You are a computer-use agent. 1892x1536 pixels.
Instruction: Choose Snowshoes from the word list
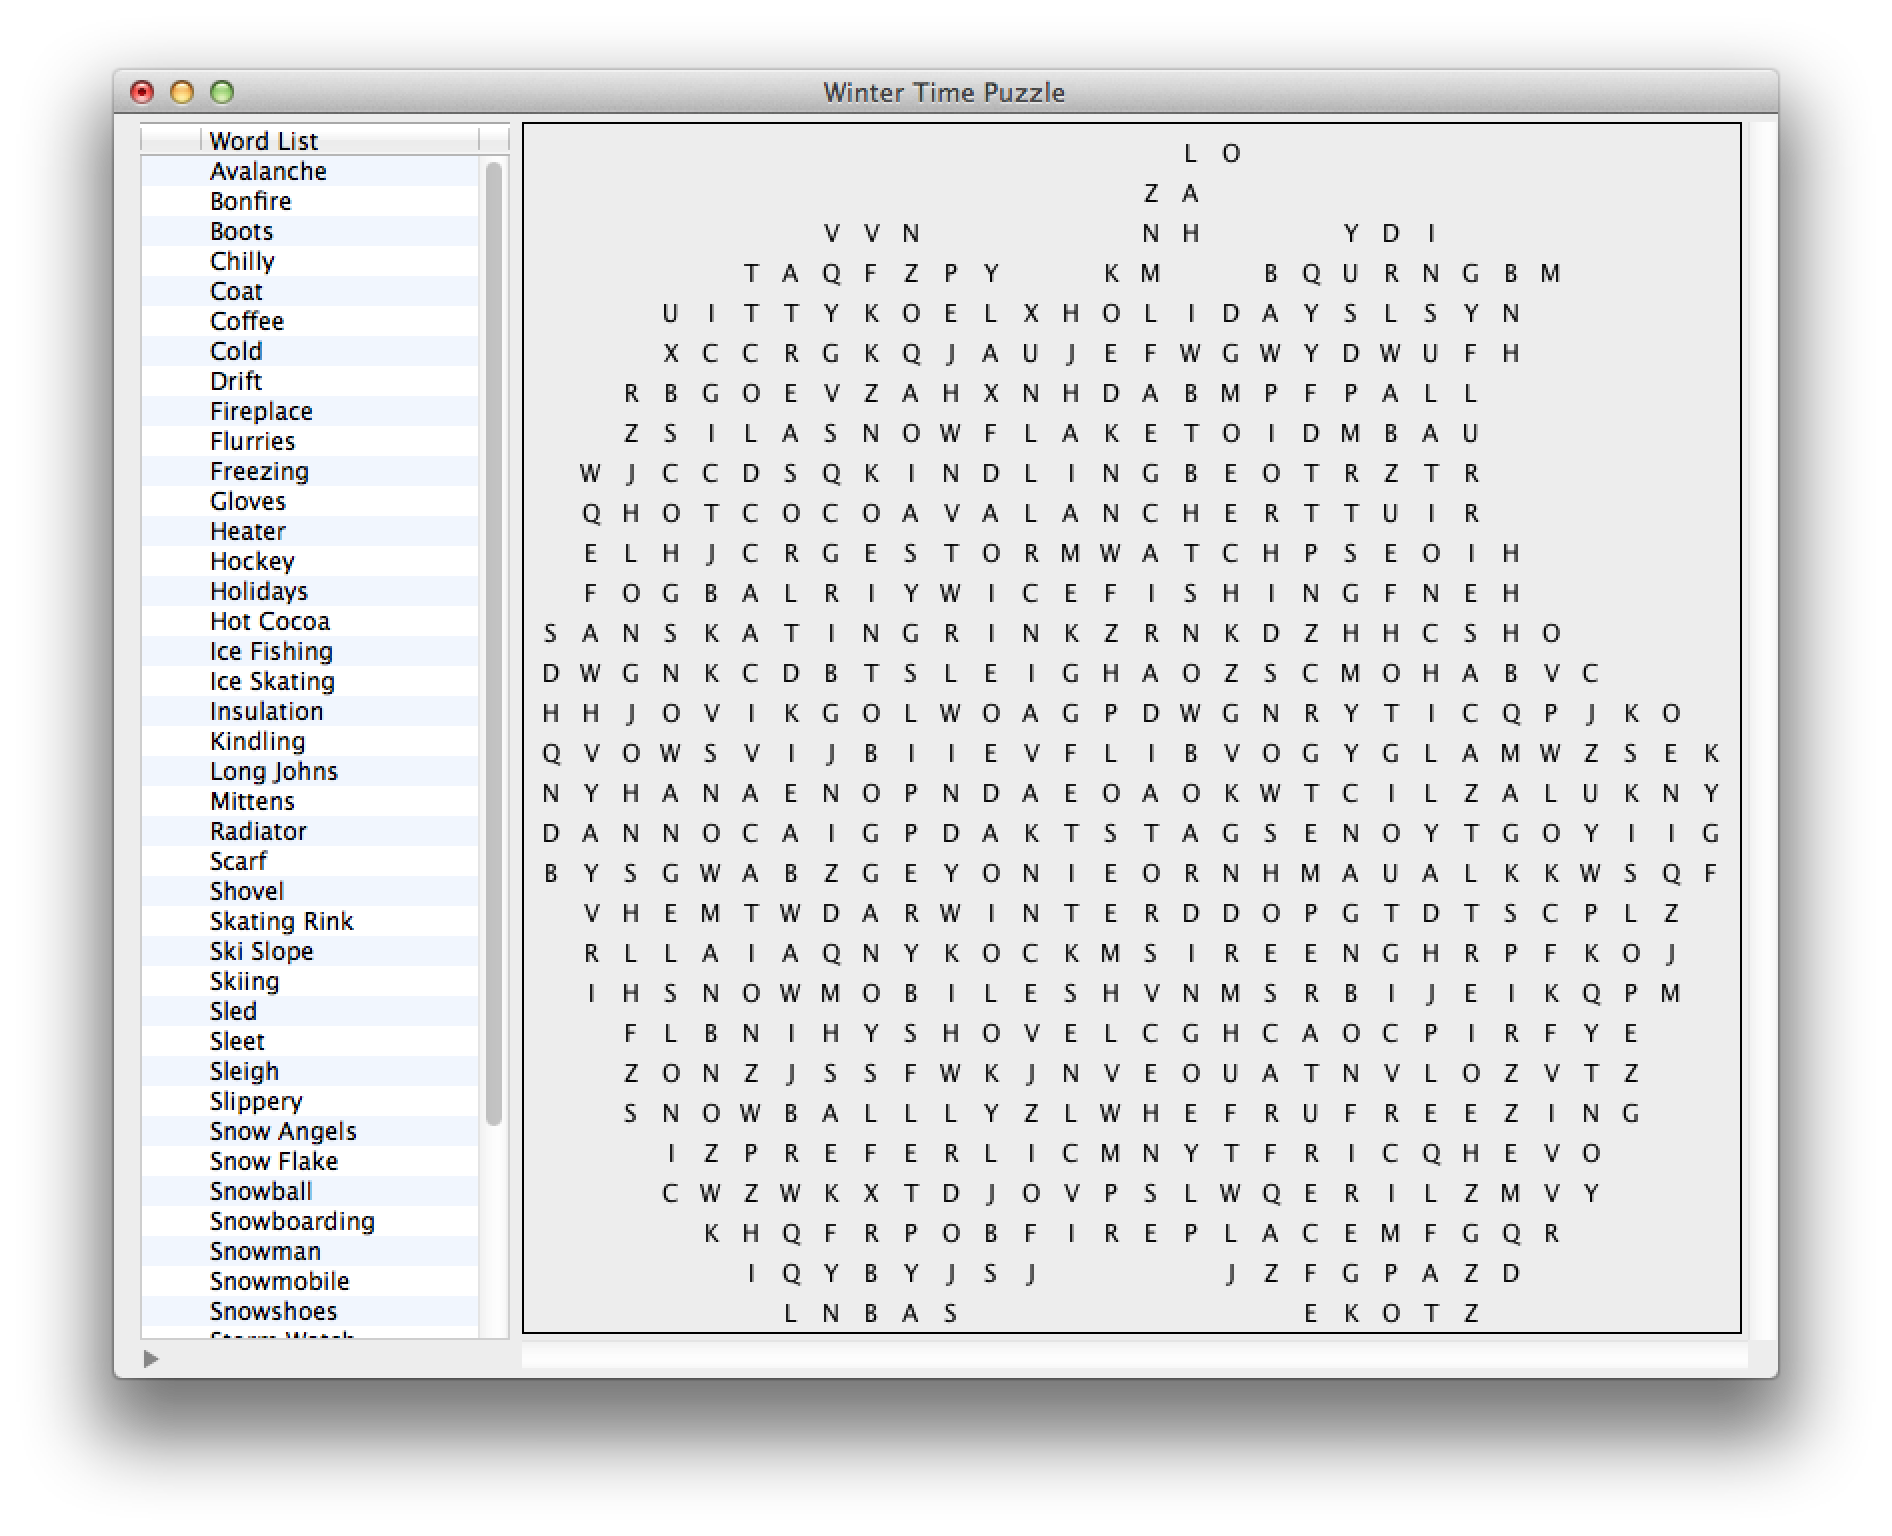[273, 1311]
